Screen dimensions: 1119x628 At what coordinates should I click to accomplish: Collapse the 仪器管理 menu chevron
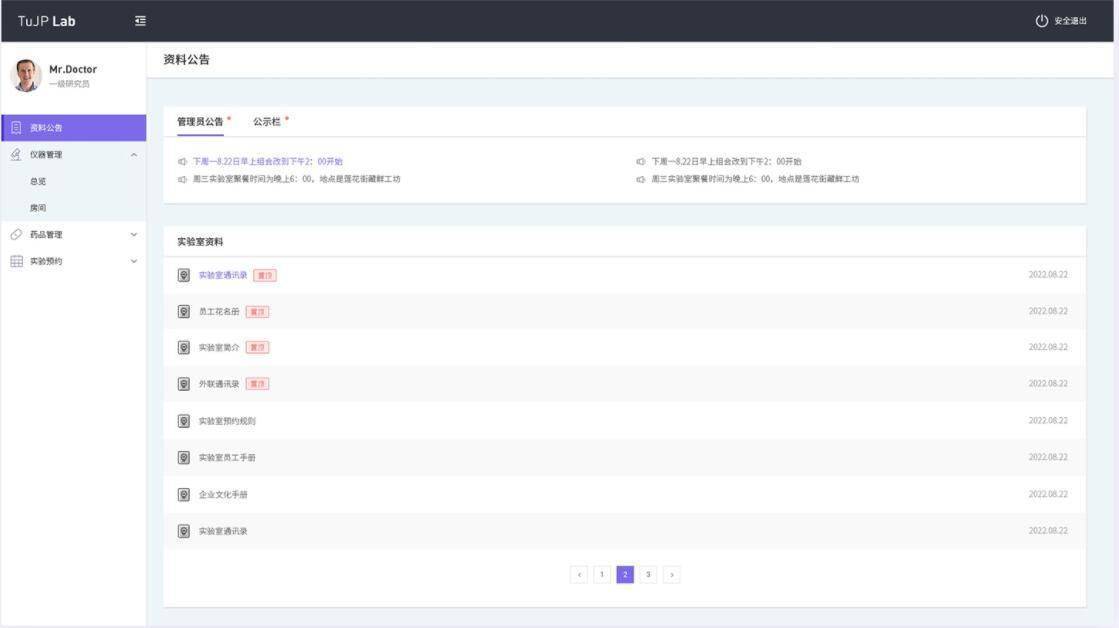pyautogui.click(x=134, y=155)
